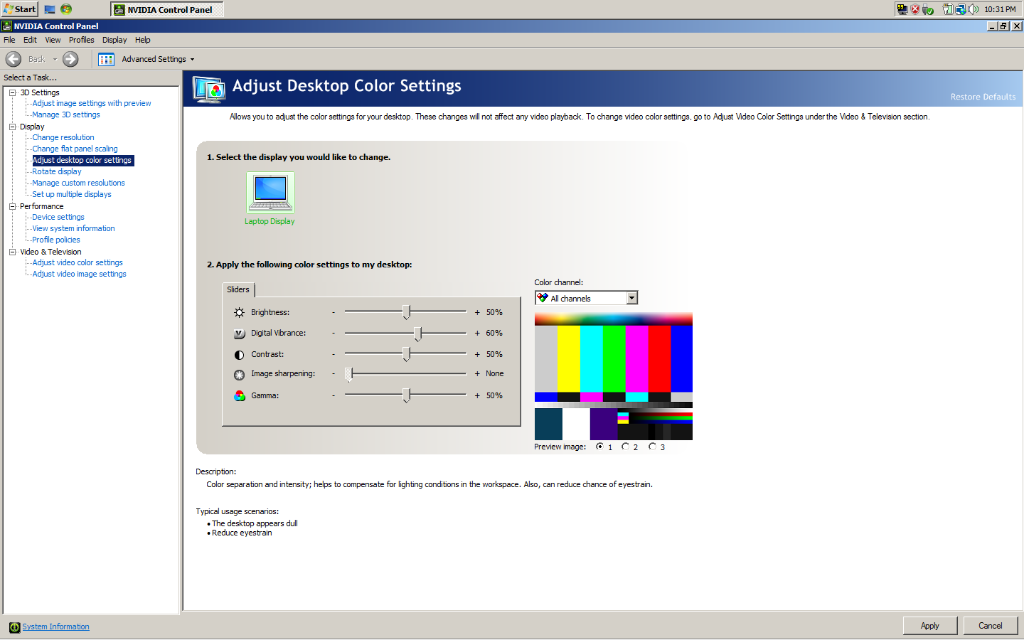Viewport: 1024px width, 640px height.
Task: Click the Brightness plus increase sign
Action: [x=477, y=313]
